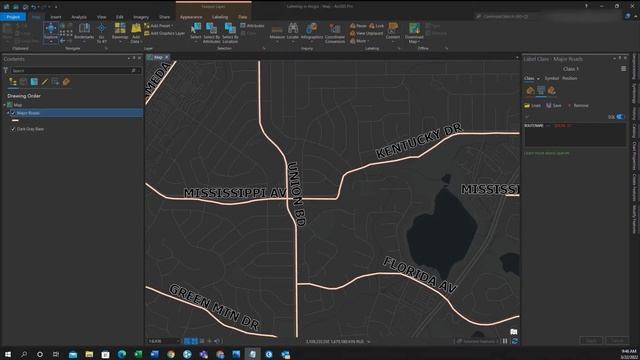Image resolution: width=640 pixels, height=360 pixels.
Task: Open the coordinates display dropdown
Action: click(369, 341)
